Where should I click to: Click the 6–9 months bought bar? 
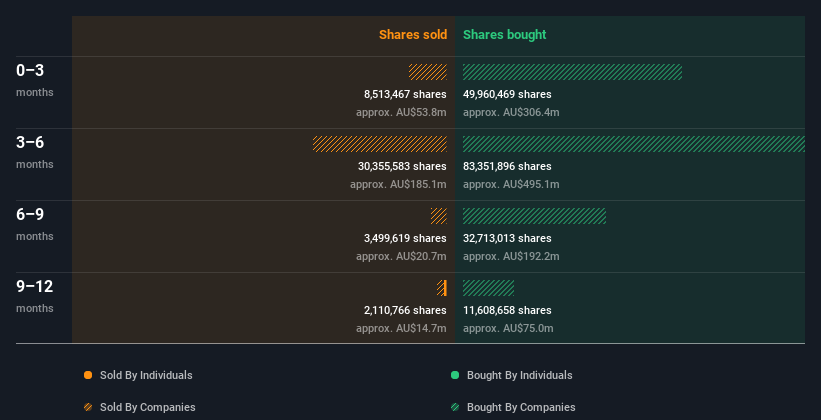tap(534, 216)
